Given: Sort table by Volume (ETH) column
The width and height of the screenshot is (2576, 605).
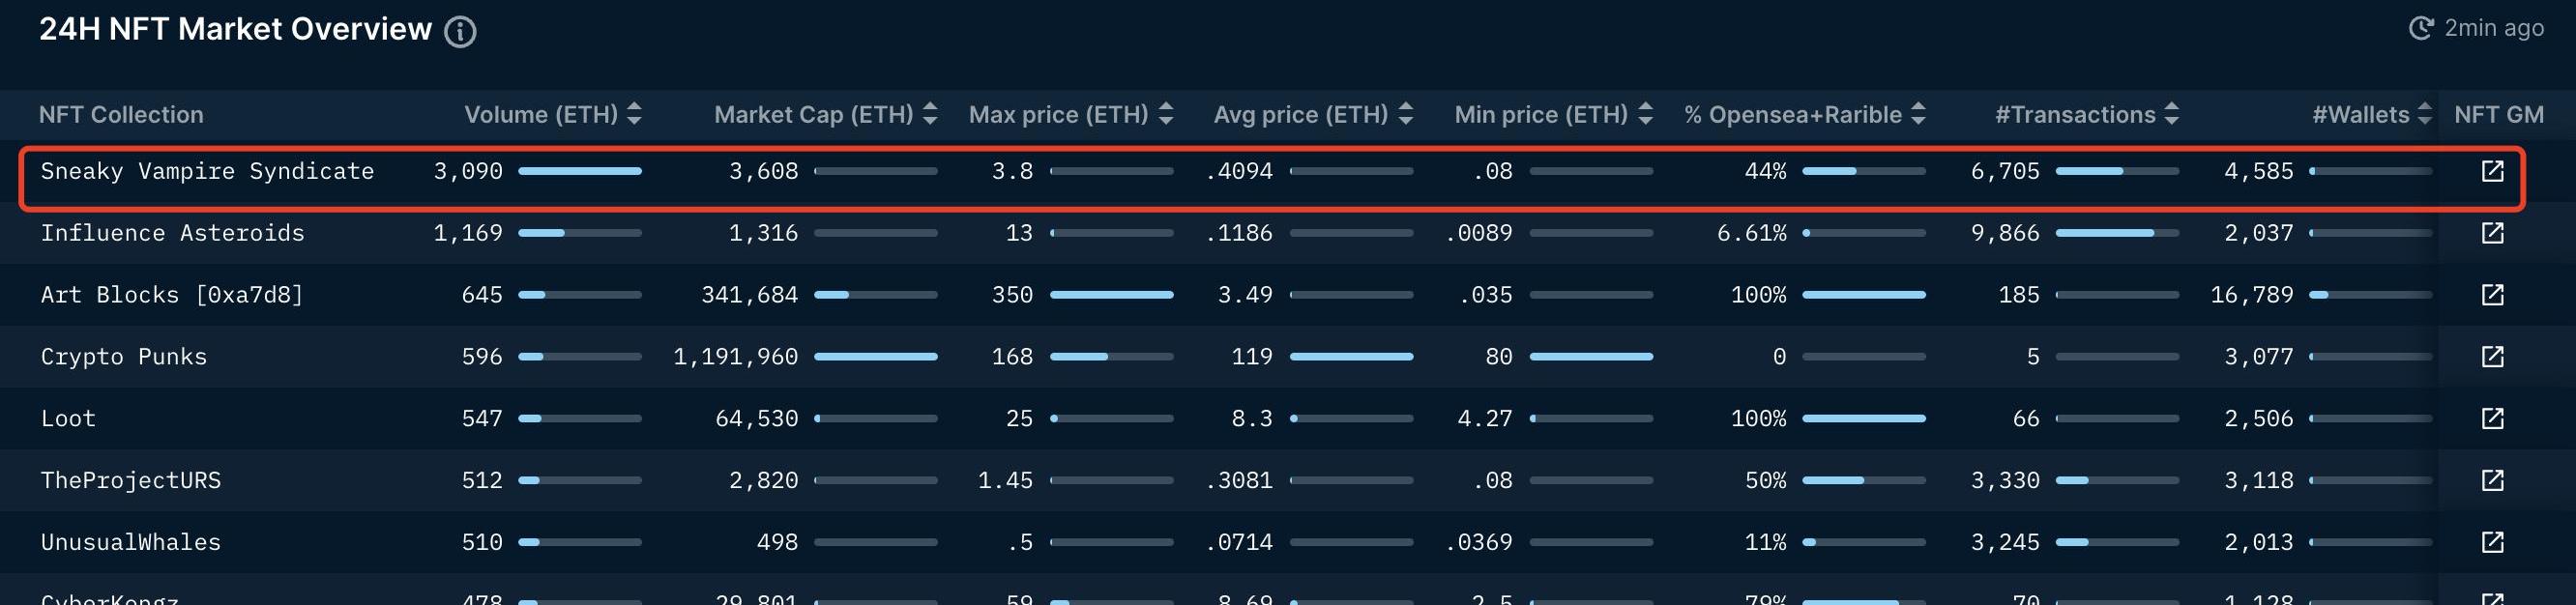Looking at the screenshot, I should (634, 114).
